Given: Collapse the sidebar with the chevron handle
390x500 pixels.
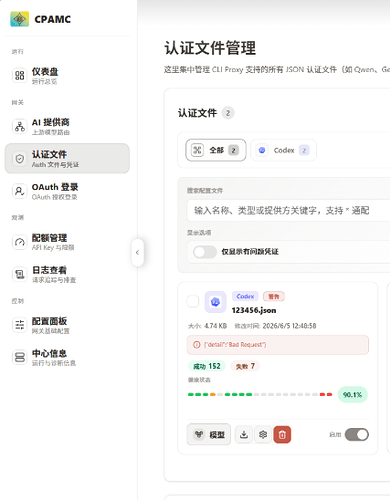Looking at the screenshot, I should coord(137,252).
